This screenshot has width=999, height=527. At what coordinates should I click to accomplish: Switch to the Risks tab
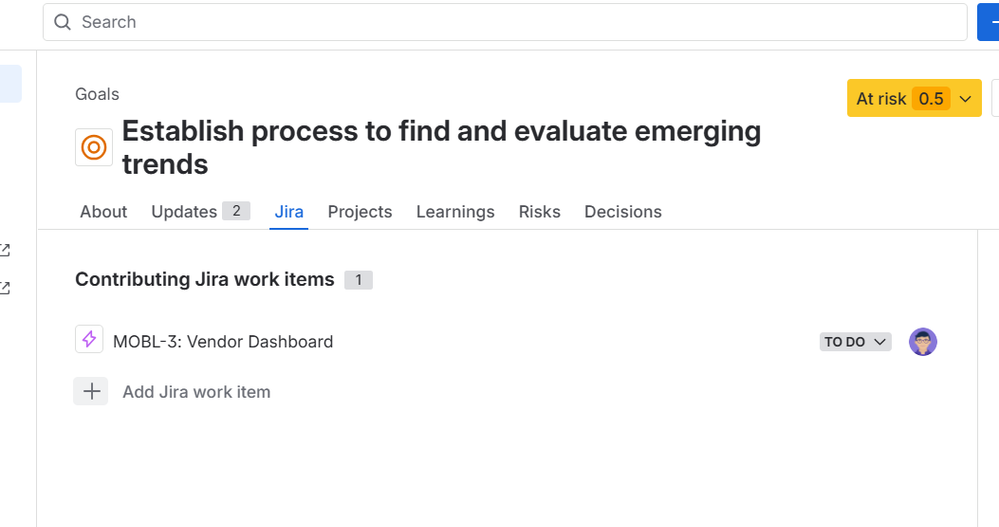[539, 212]
